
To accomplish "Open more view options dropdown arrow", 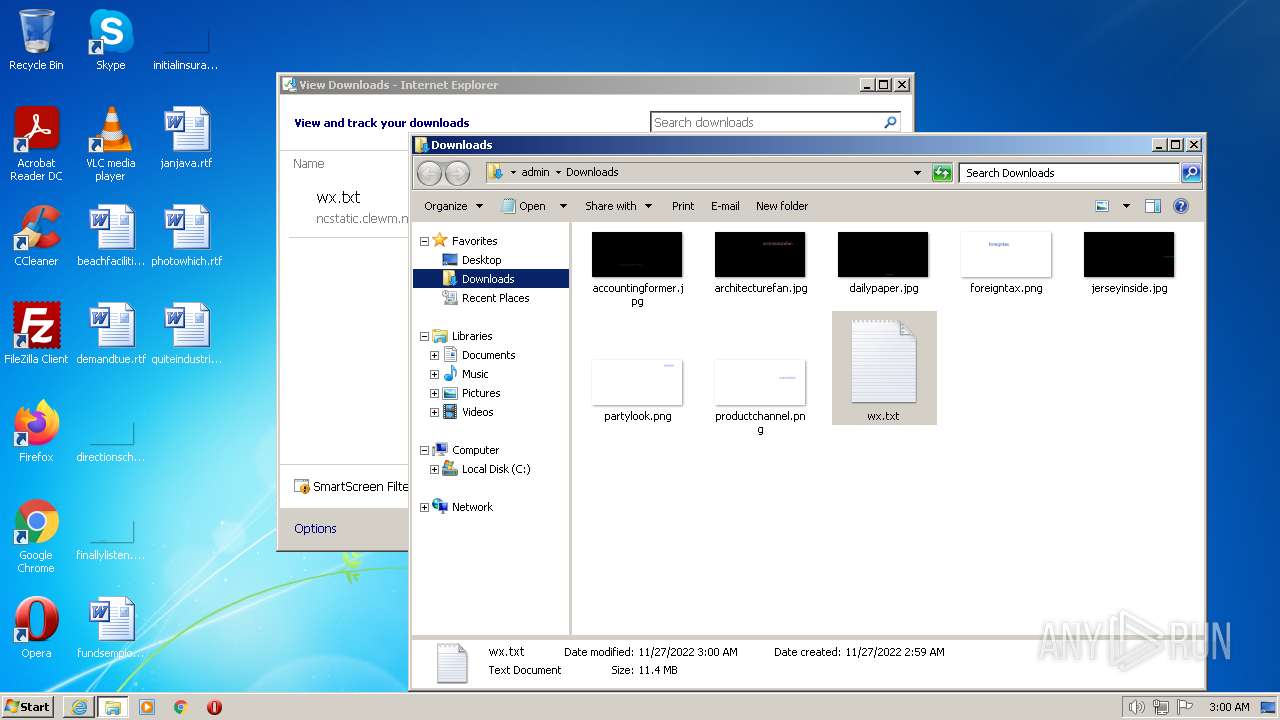I will click(1126, 206).
